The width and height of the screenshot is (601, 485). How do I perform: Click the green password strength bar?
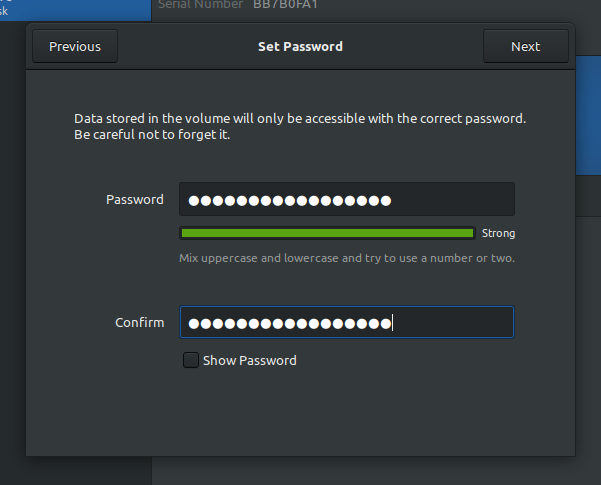326,233
